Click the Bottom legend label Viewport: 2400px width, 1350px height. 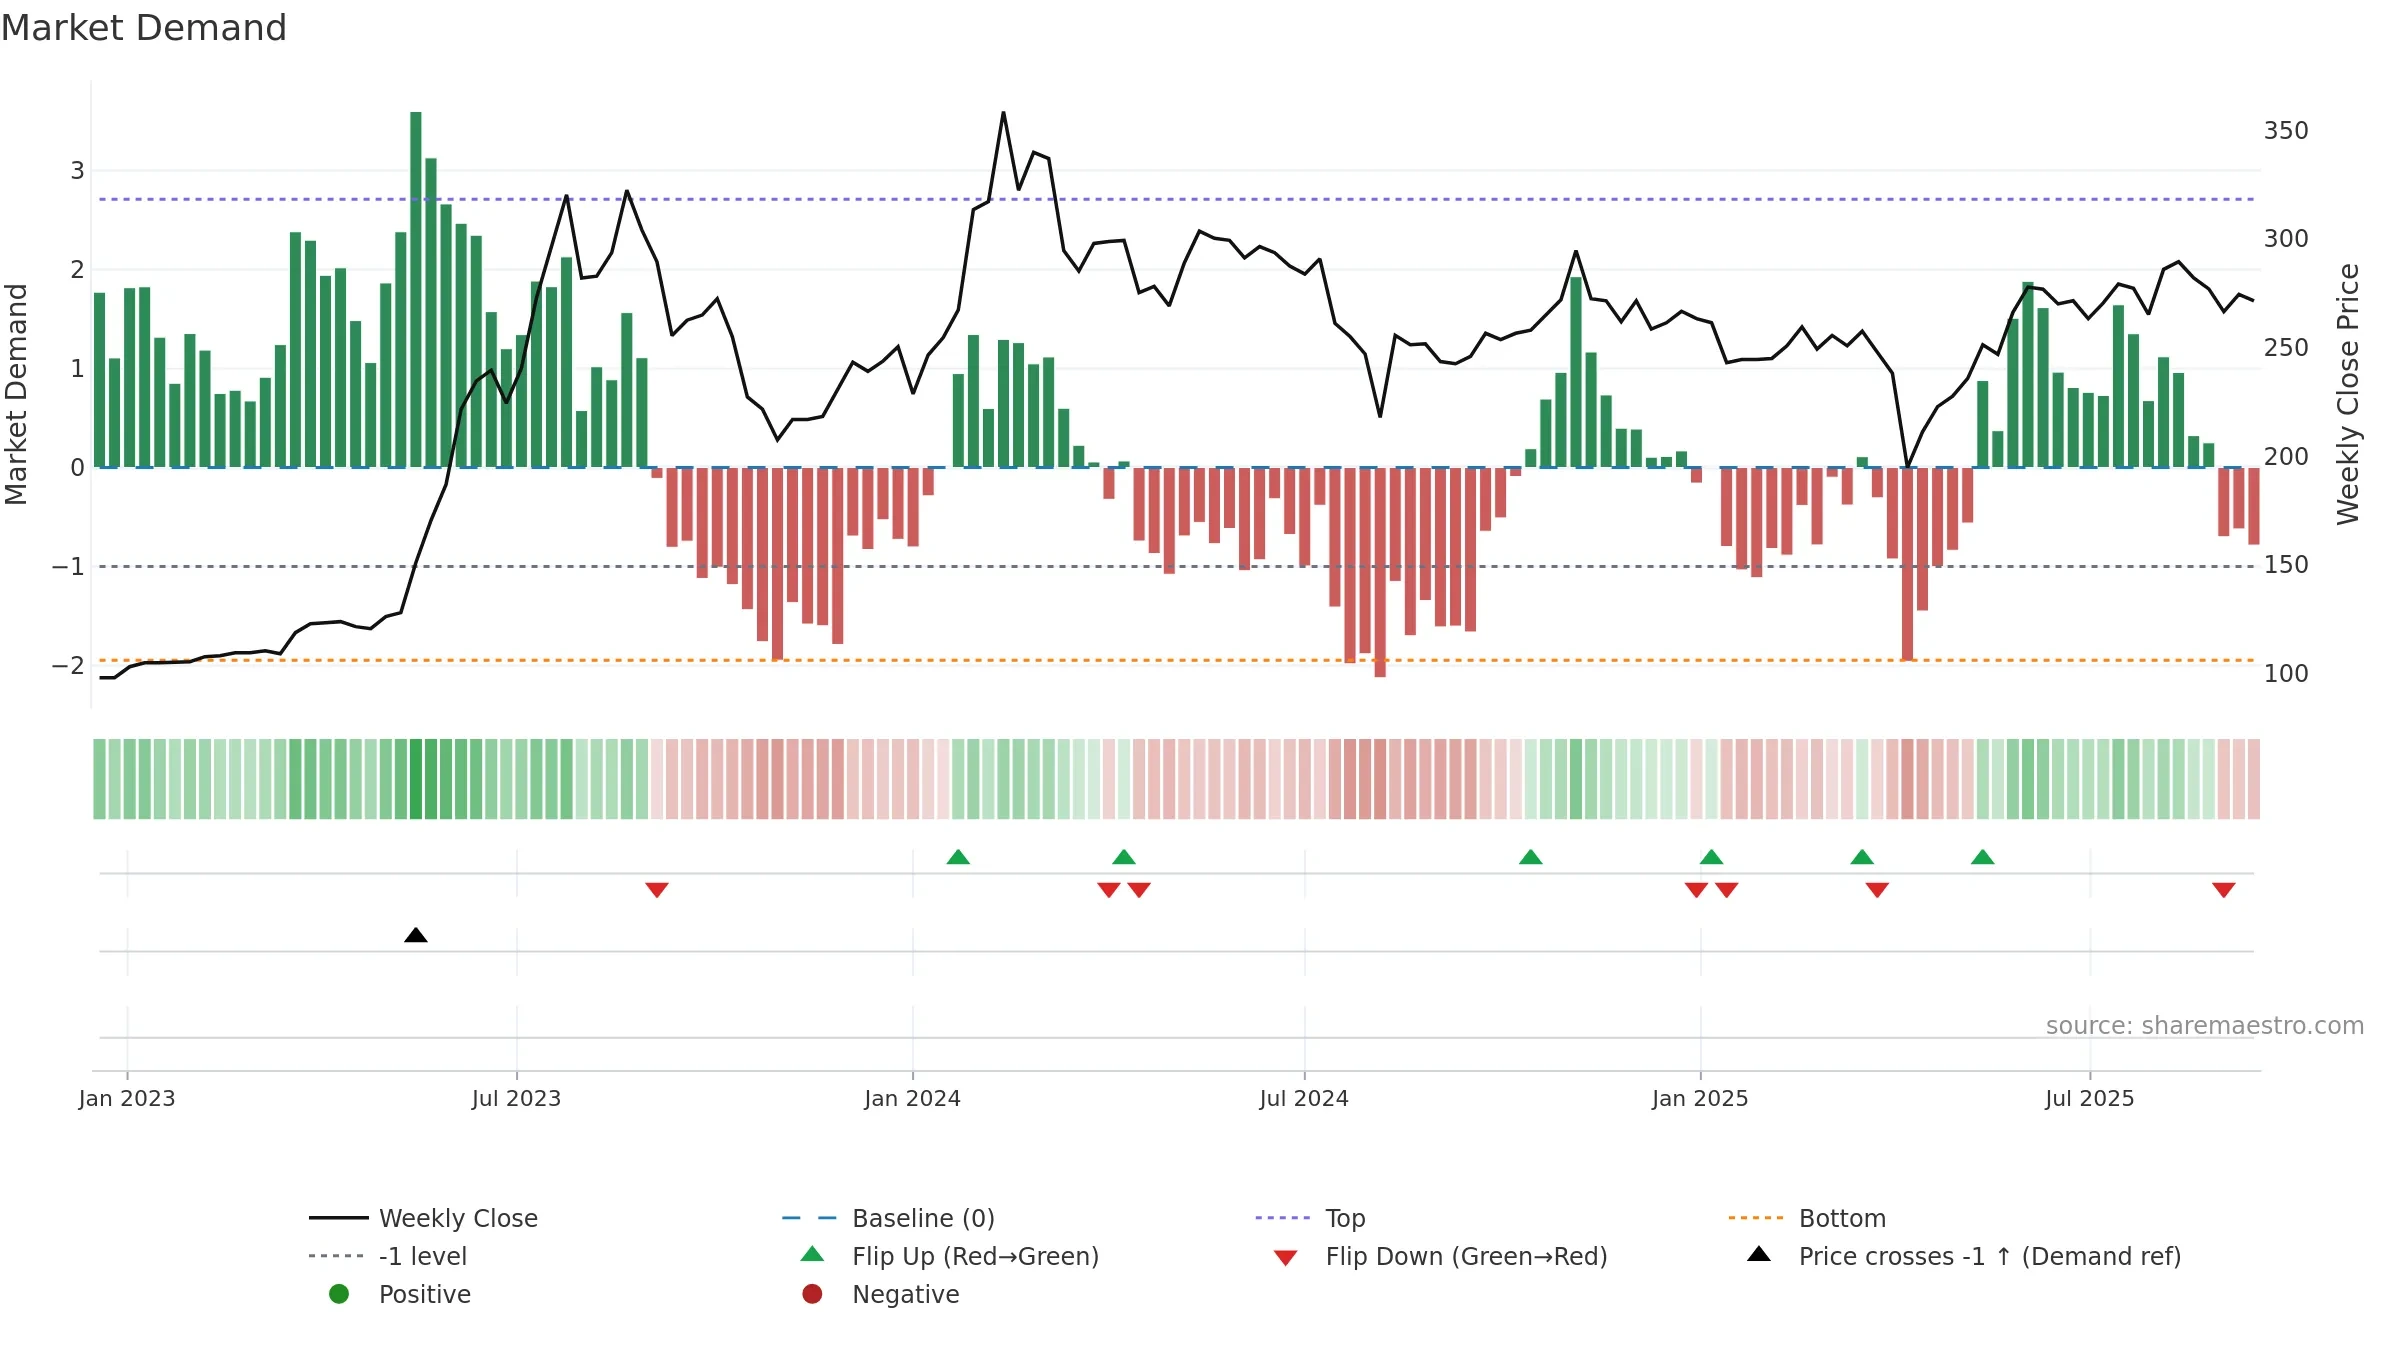1842,1218
